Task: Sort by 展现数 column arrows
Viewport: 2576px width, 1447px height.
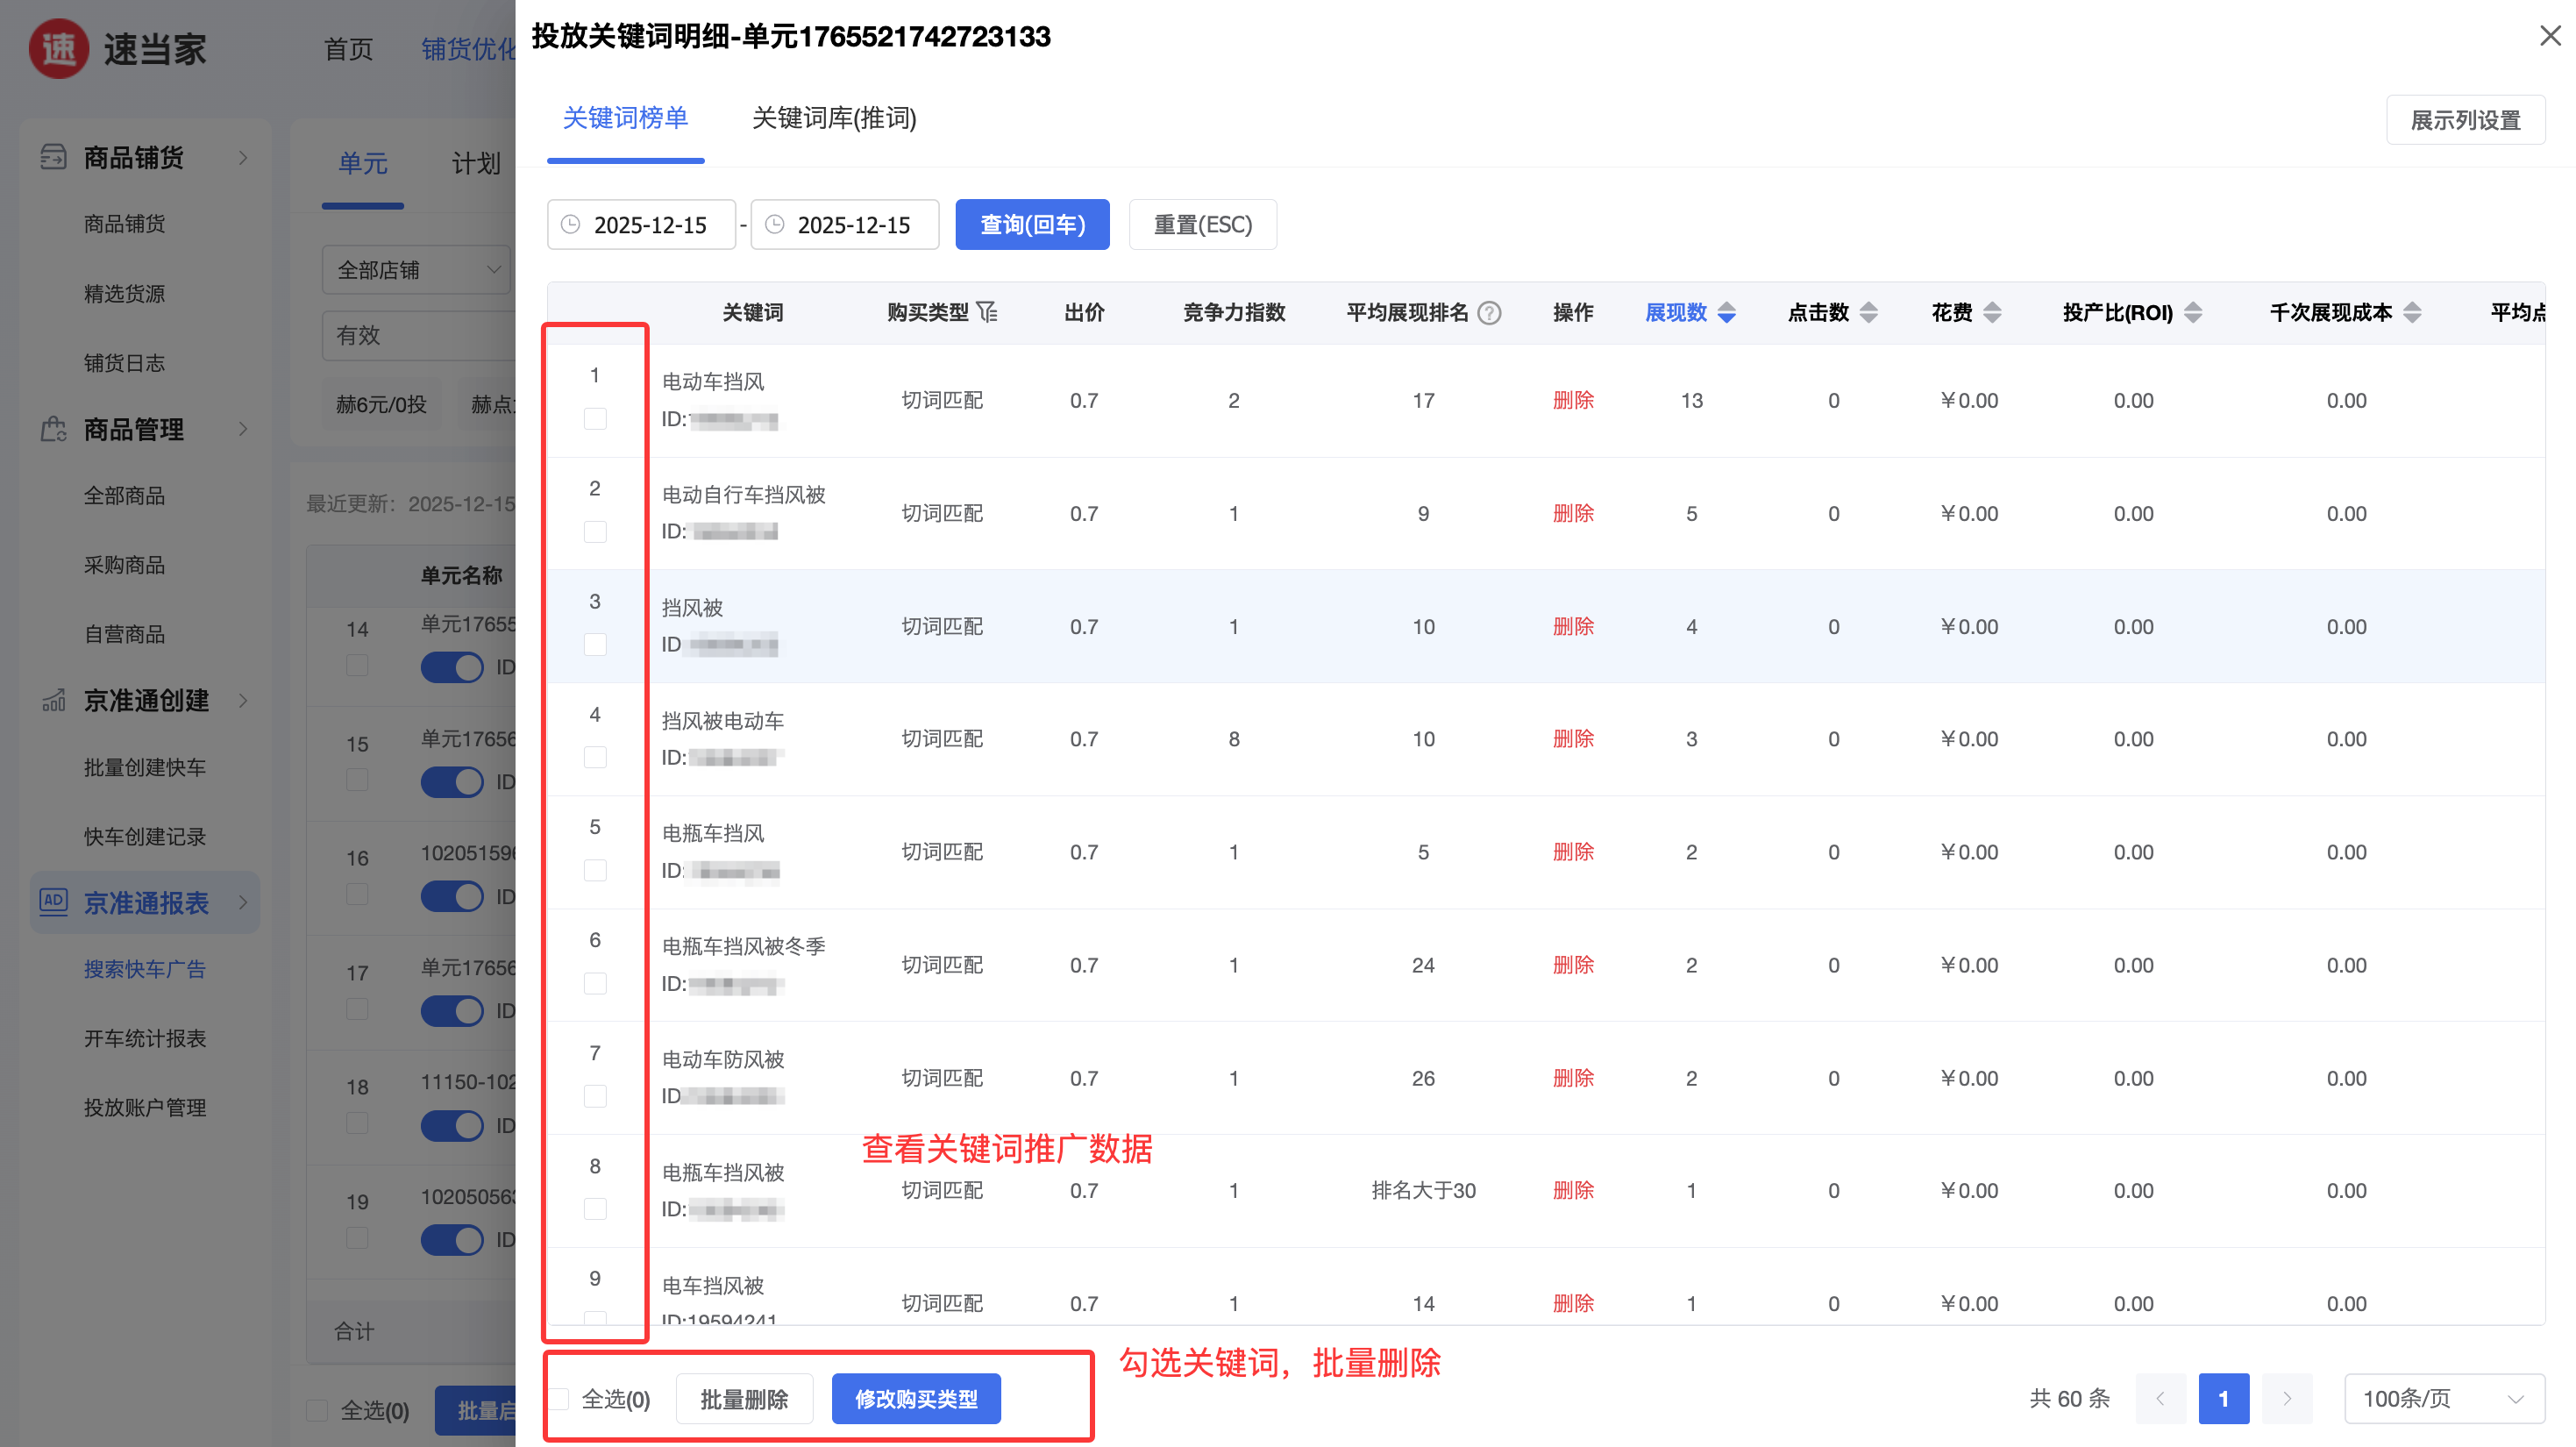Action: [1726, 313]
